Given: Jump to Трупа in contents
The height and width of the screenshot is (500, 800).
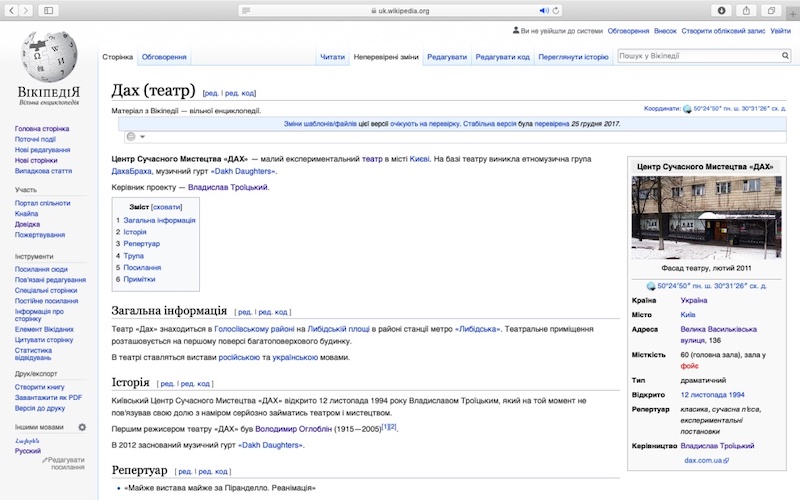Looking at the screenshot, I should point(134,256).
